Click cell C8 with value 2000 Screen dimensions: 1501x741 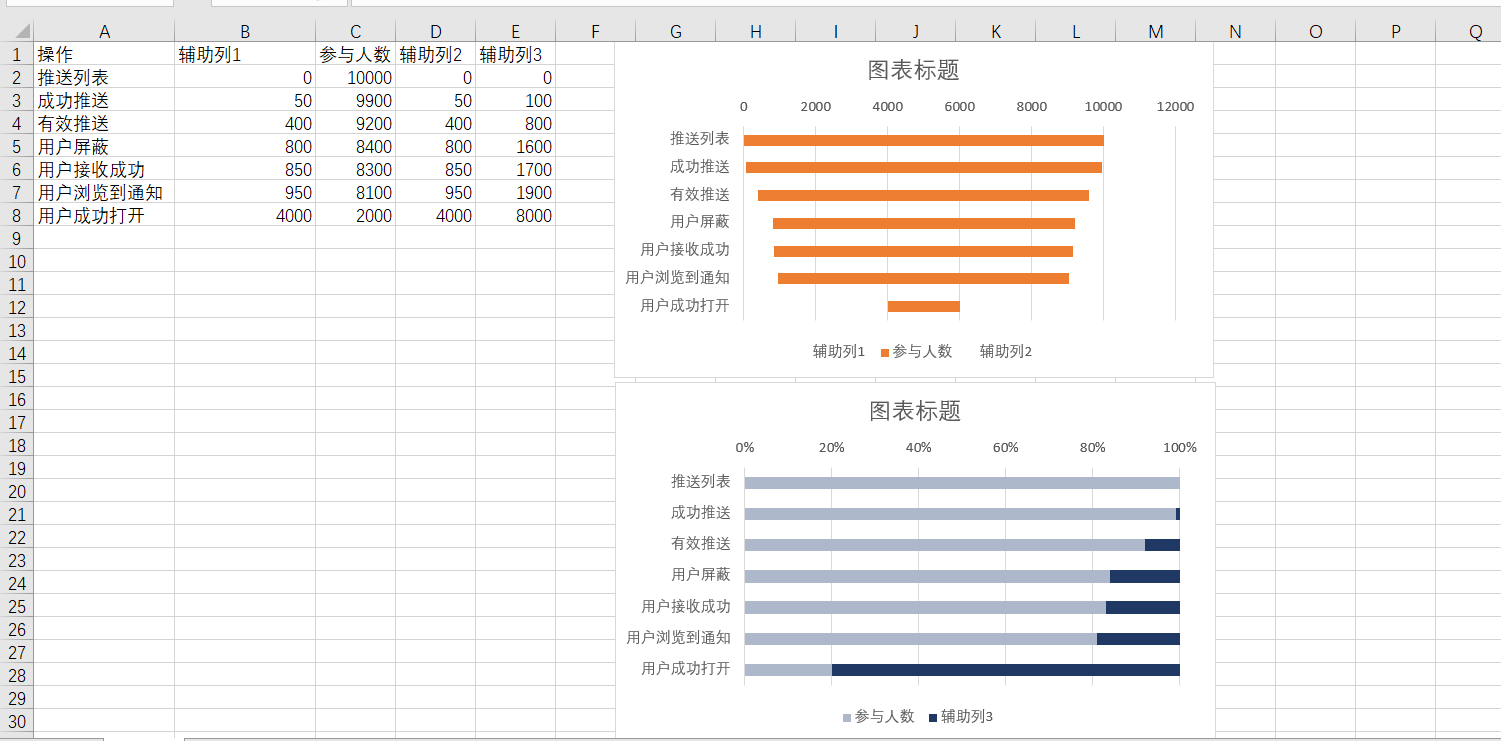click(x=355, y=215)
